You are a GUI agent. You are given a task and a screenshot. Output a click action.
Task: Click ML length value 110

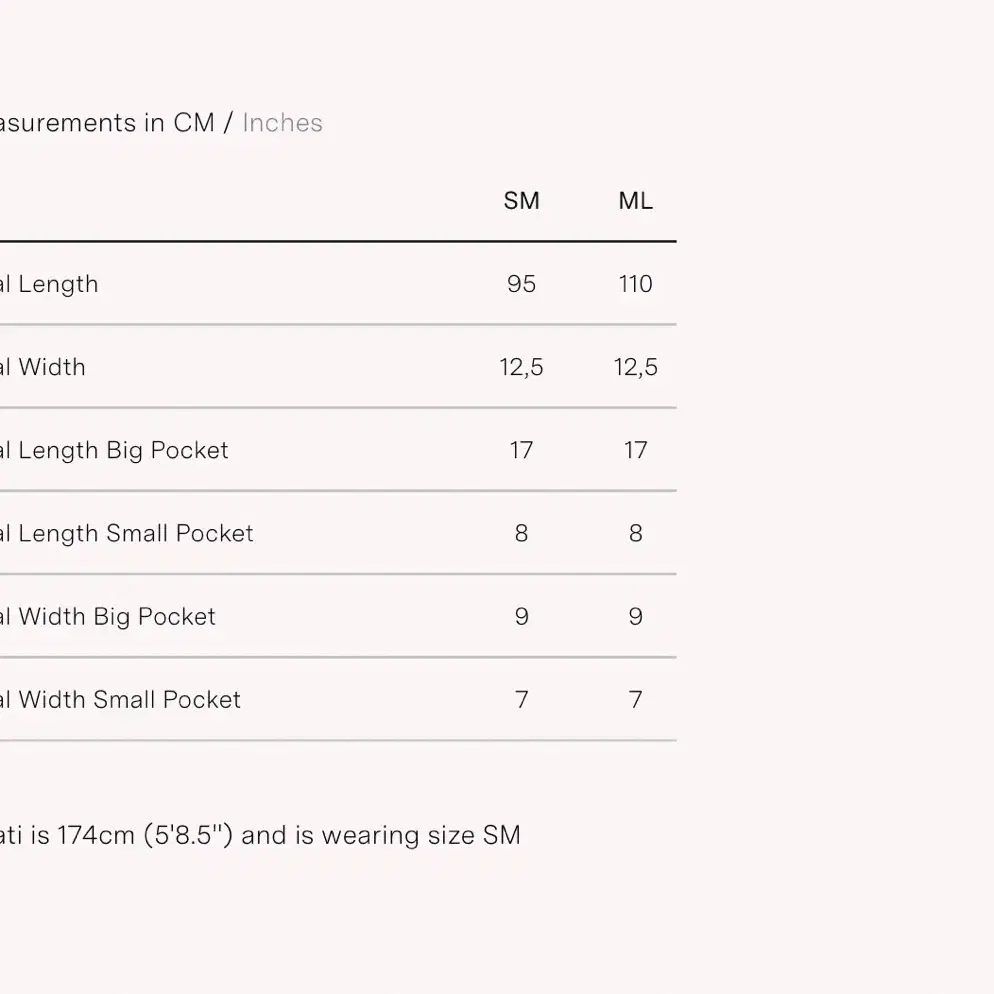[635, 284]
